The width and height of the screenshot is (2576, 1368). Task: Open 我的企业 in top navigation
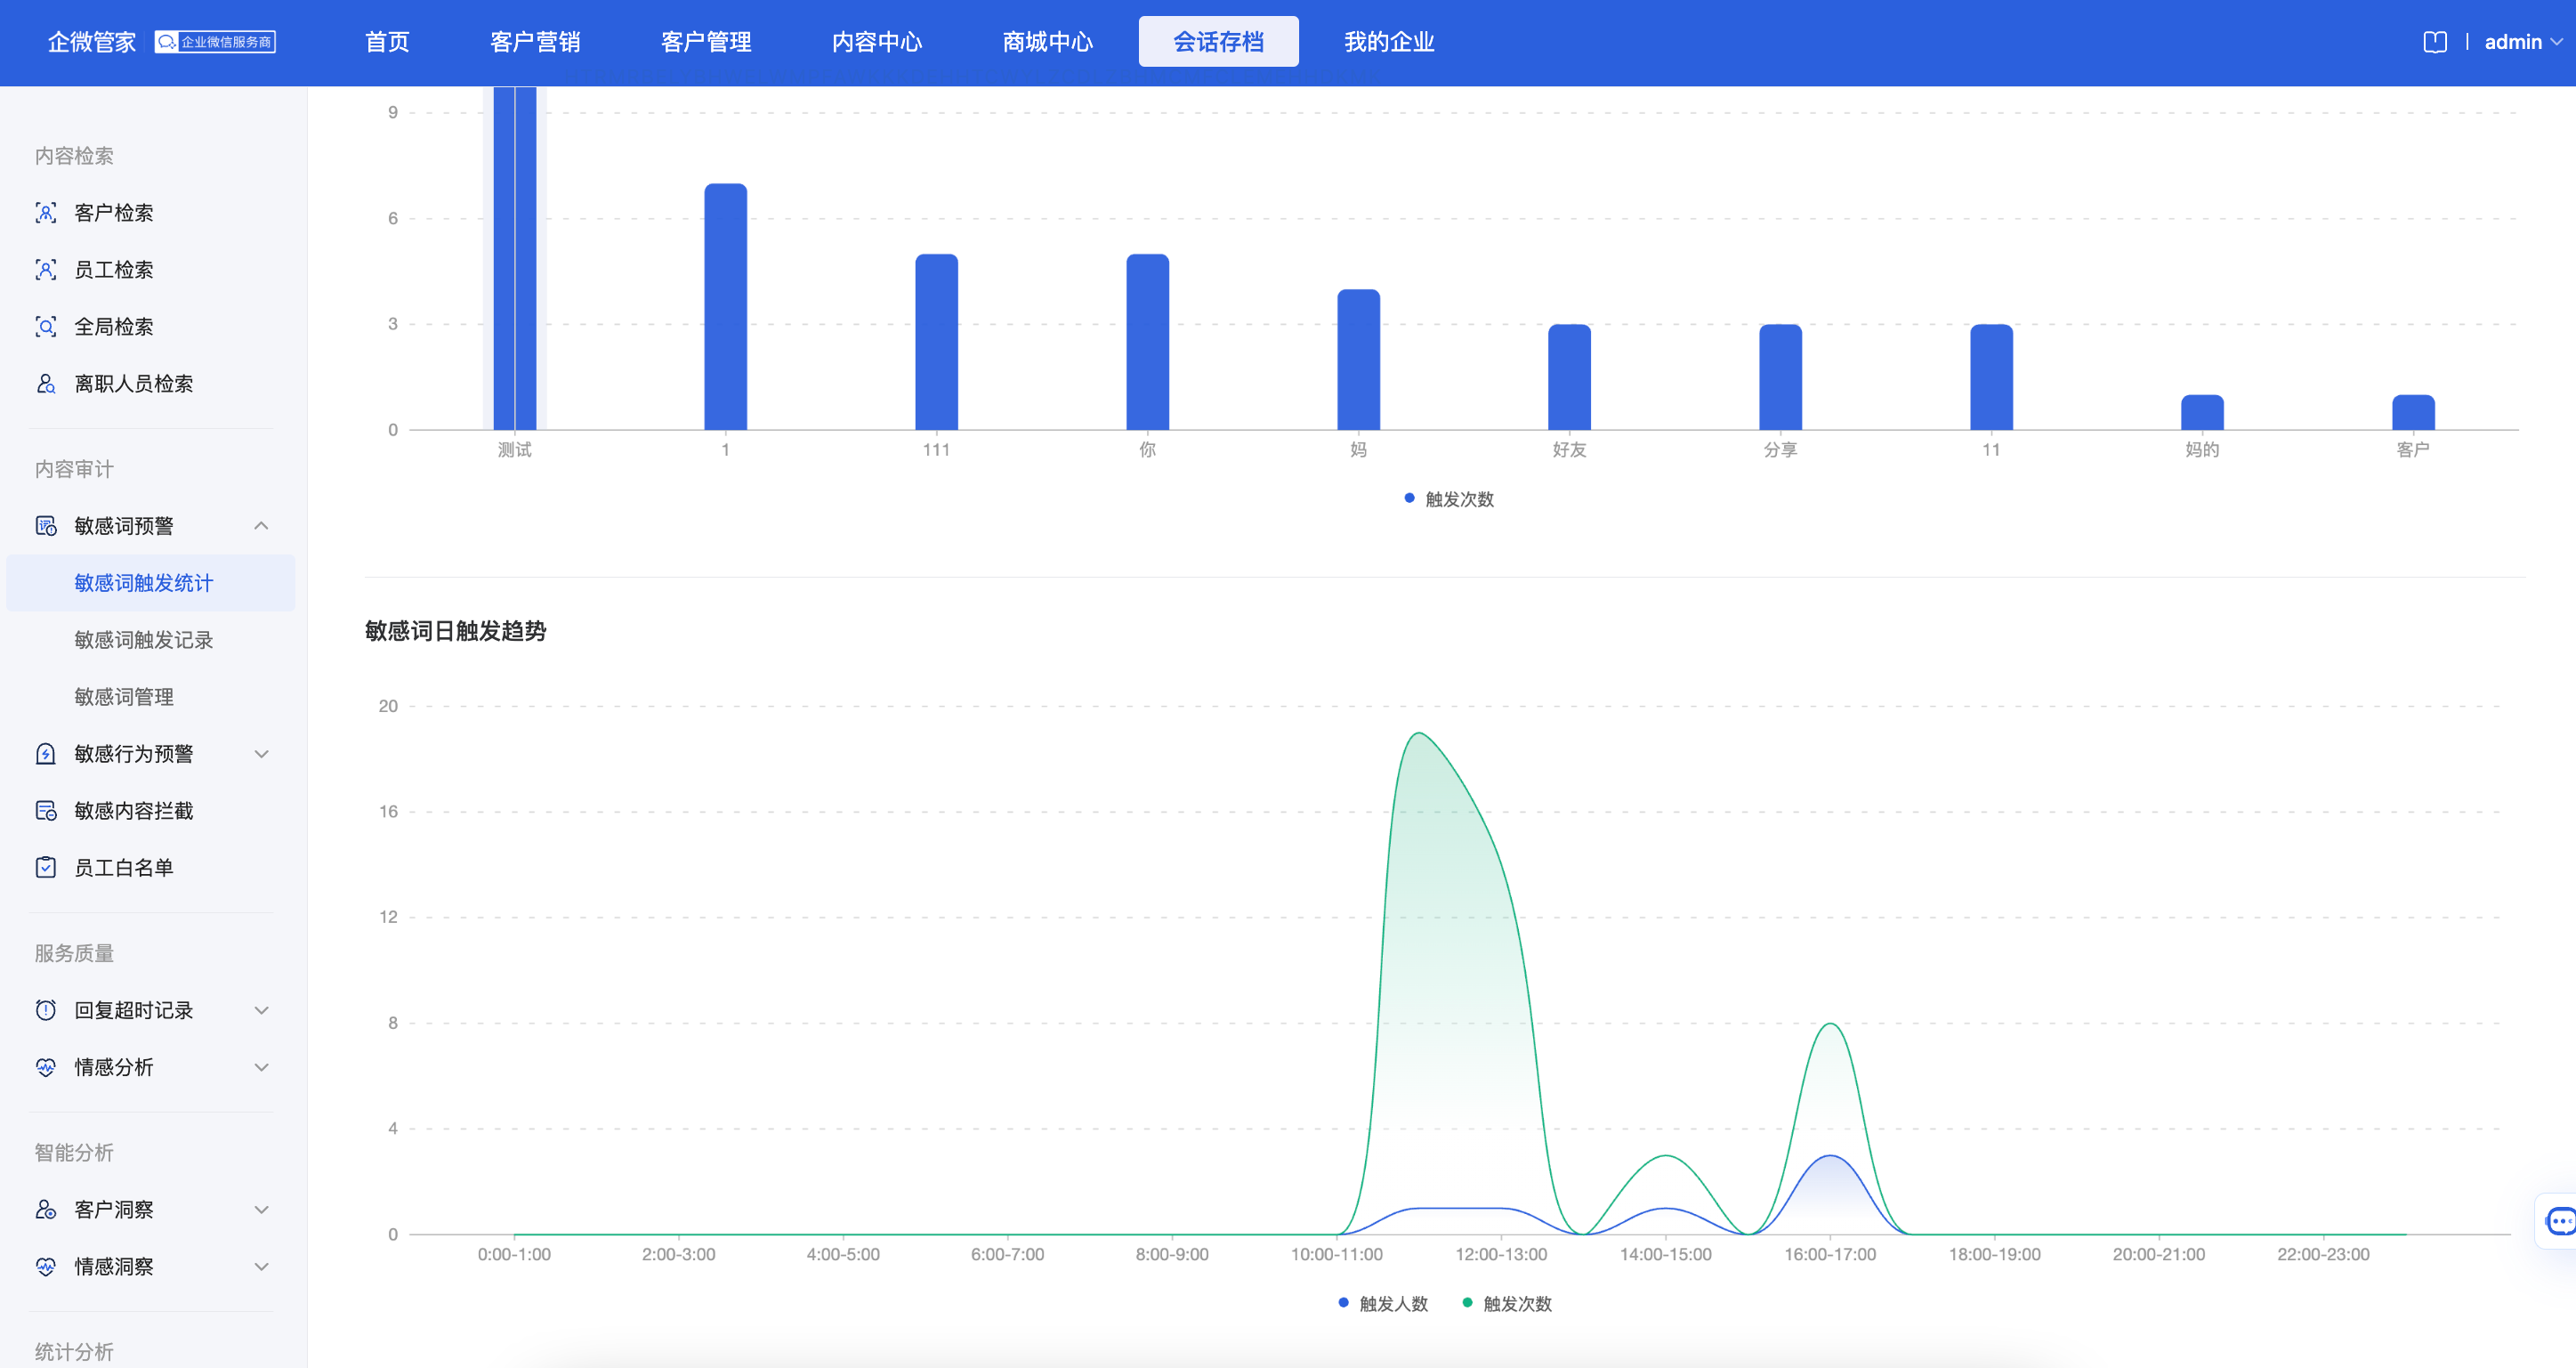pos(1389,42)
